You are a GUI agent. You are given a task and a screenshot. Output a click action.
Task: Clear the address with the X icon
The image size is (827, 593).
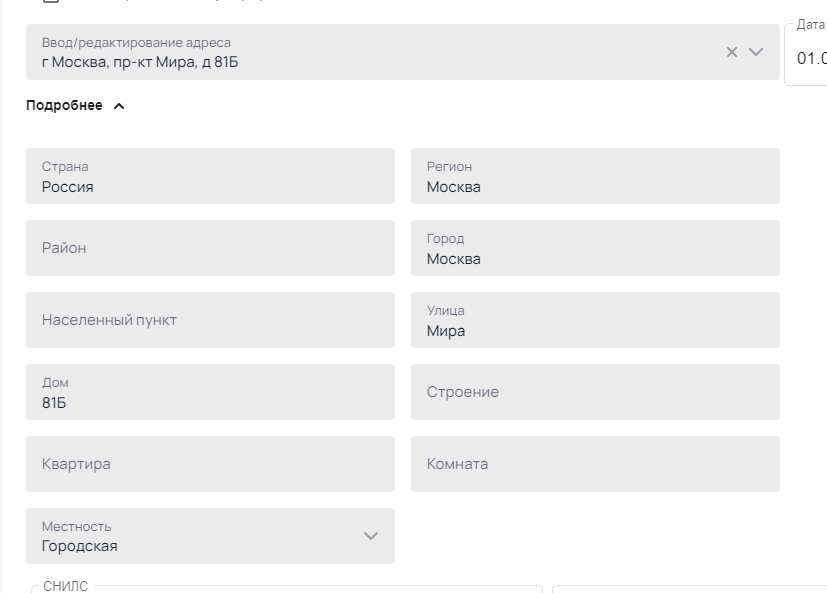[732, 52]
